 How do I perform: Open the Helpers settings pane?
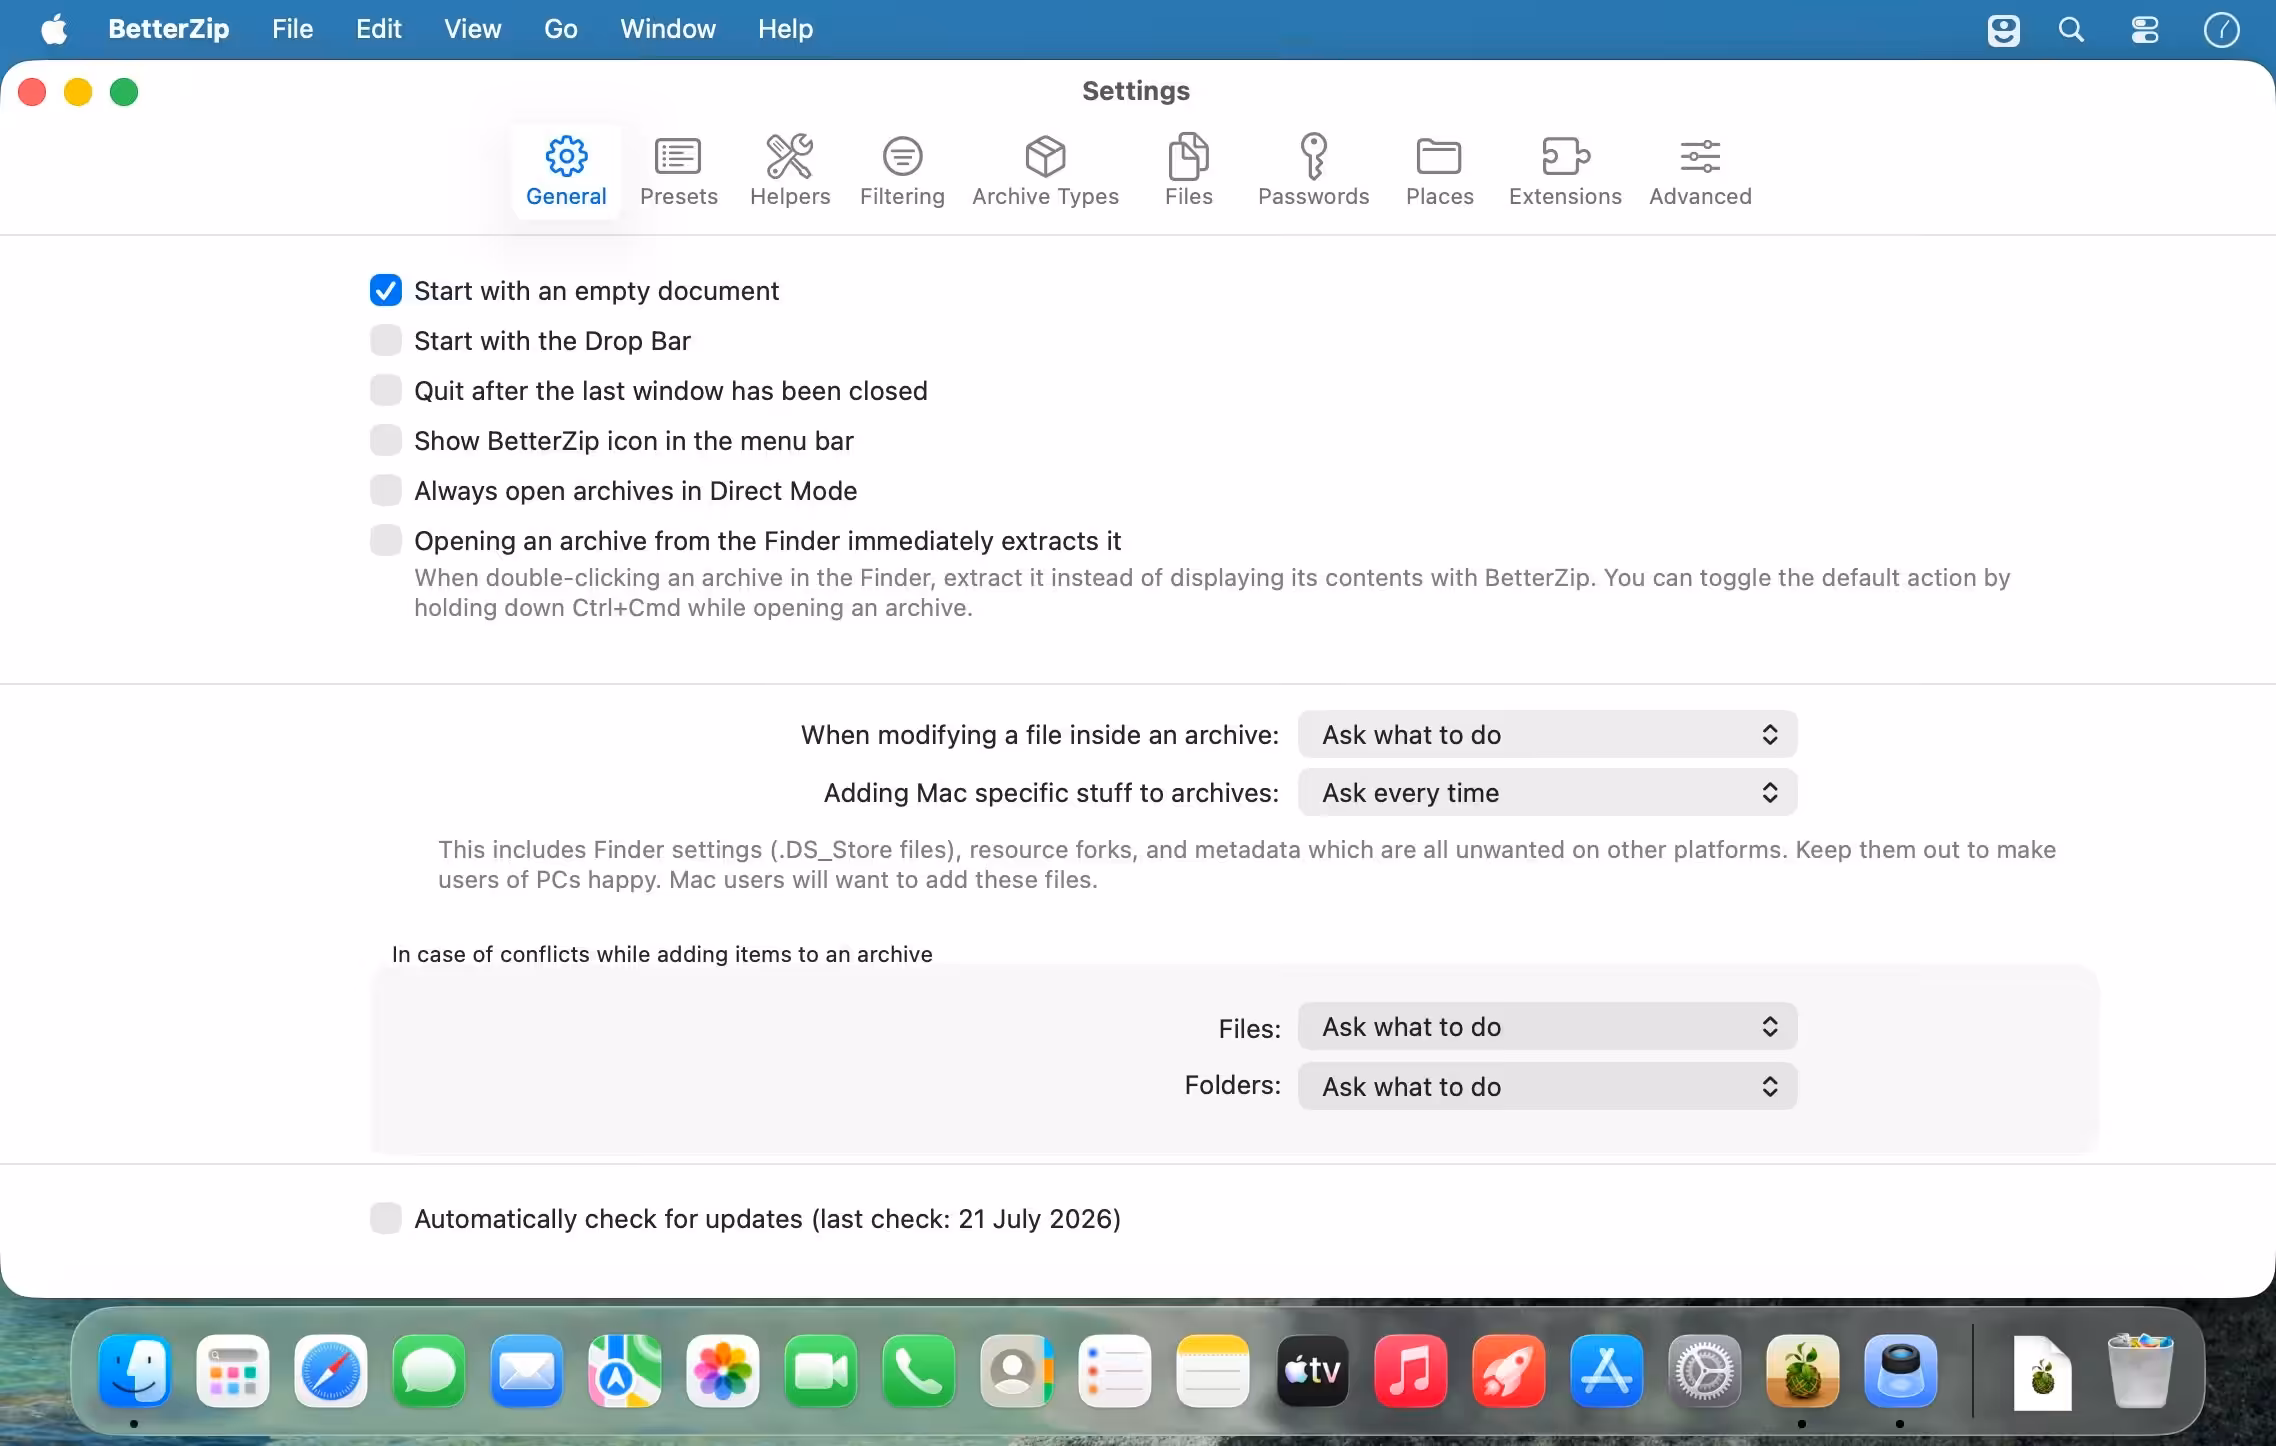click(790, 171)
